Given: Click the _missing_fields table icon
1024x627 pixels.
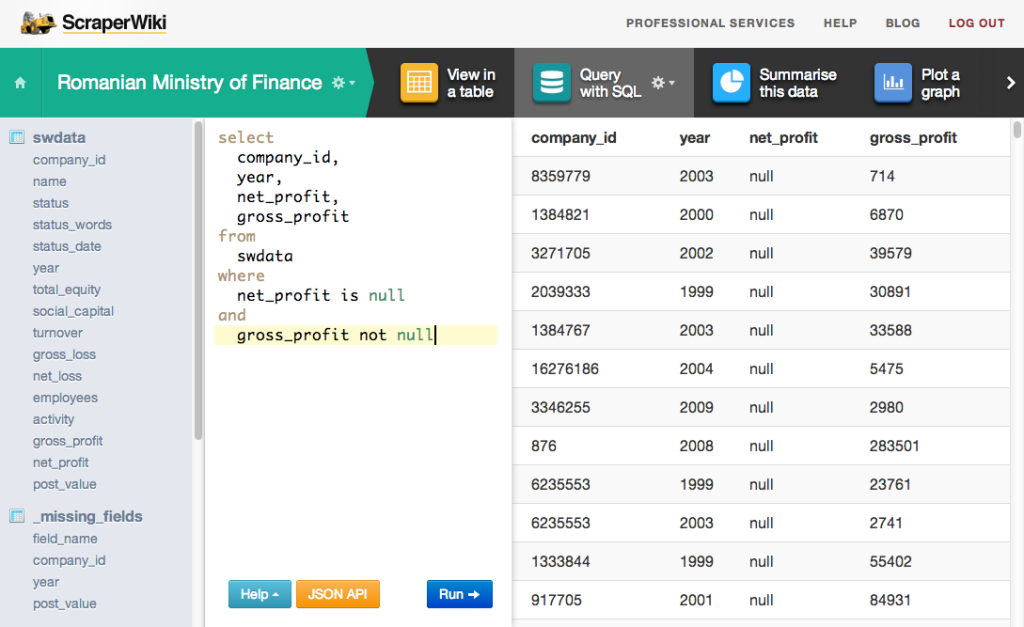Looking at the screenshot, I should click(16, 516).
